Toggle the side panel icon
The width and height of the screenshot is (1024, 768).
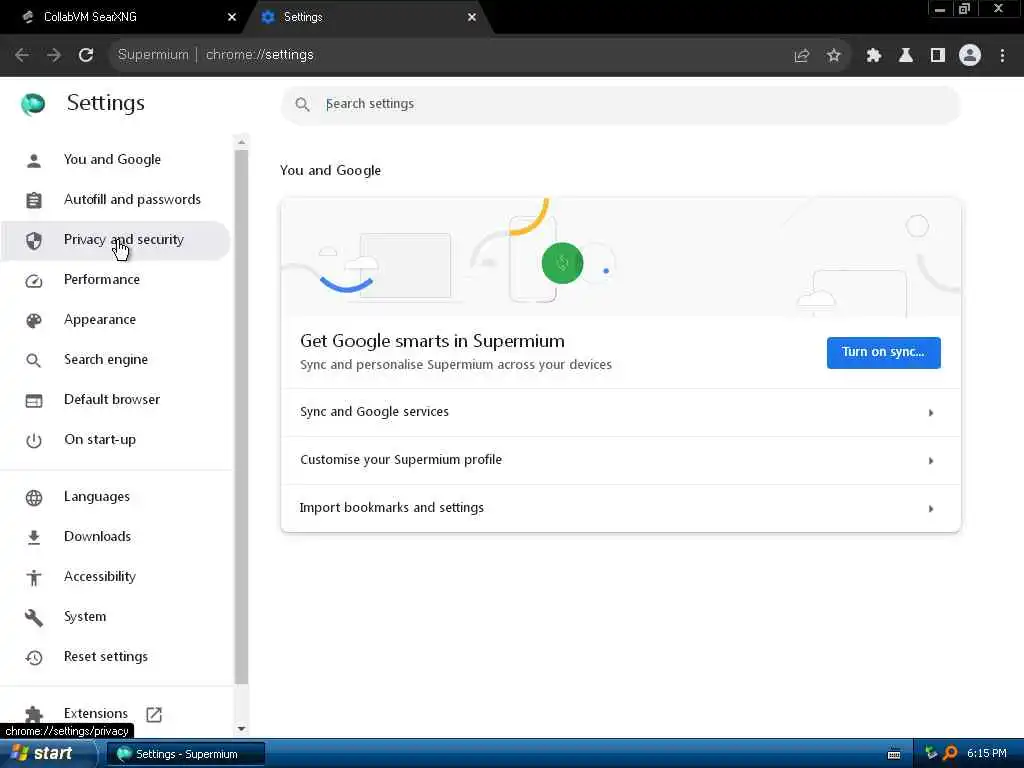click(x=938, y=56)
